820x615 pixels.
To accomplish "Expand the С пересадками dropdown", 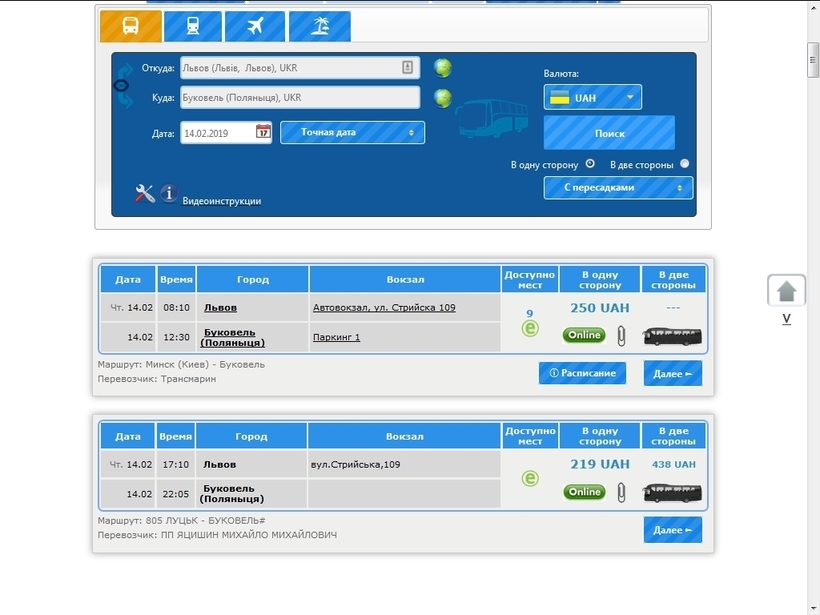I will pos(618,188).
